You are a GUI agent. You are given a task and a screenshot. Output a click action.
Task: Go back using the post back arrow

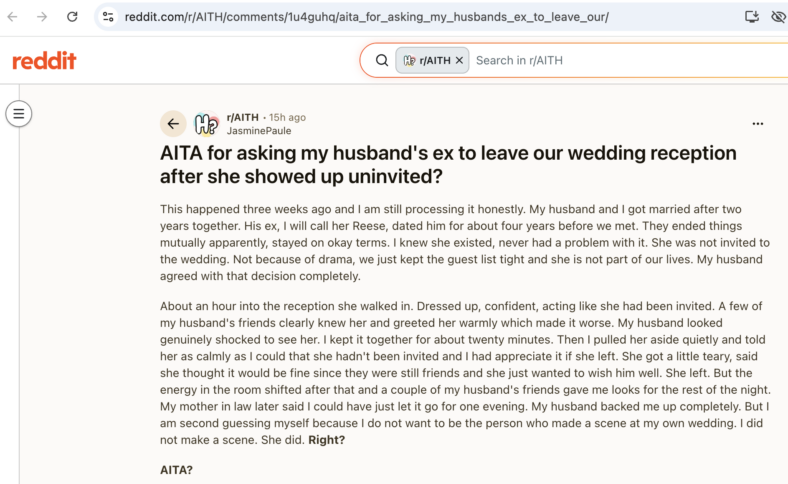pyautogui.click(x=173, y=124)
